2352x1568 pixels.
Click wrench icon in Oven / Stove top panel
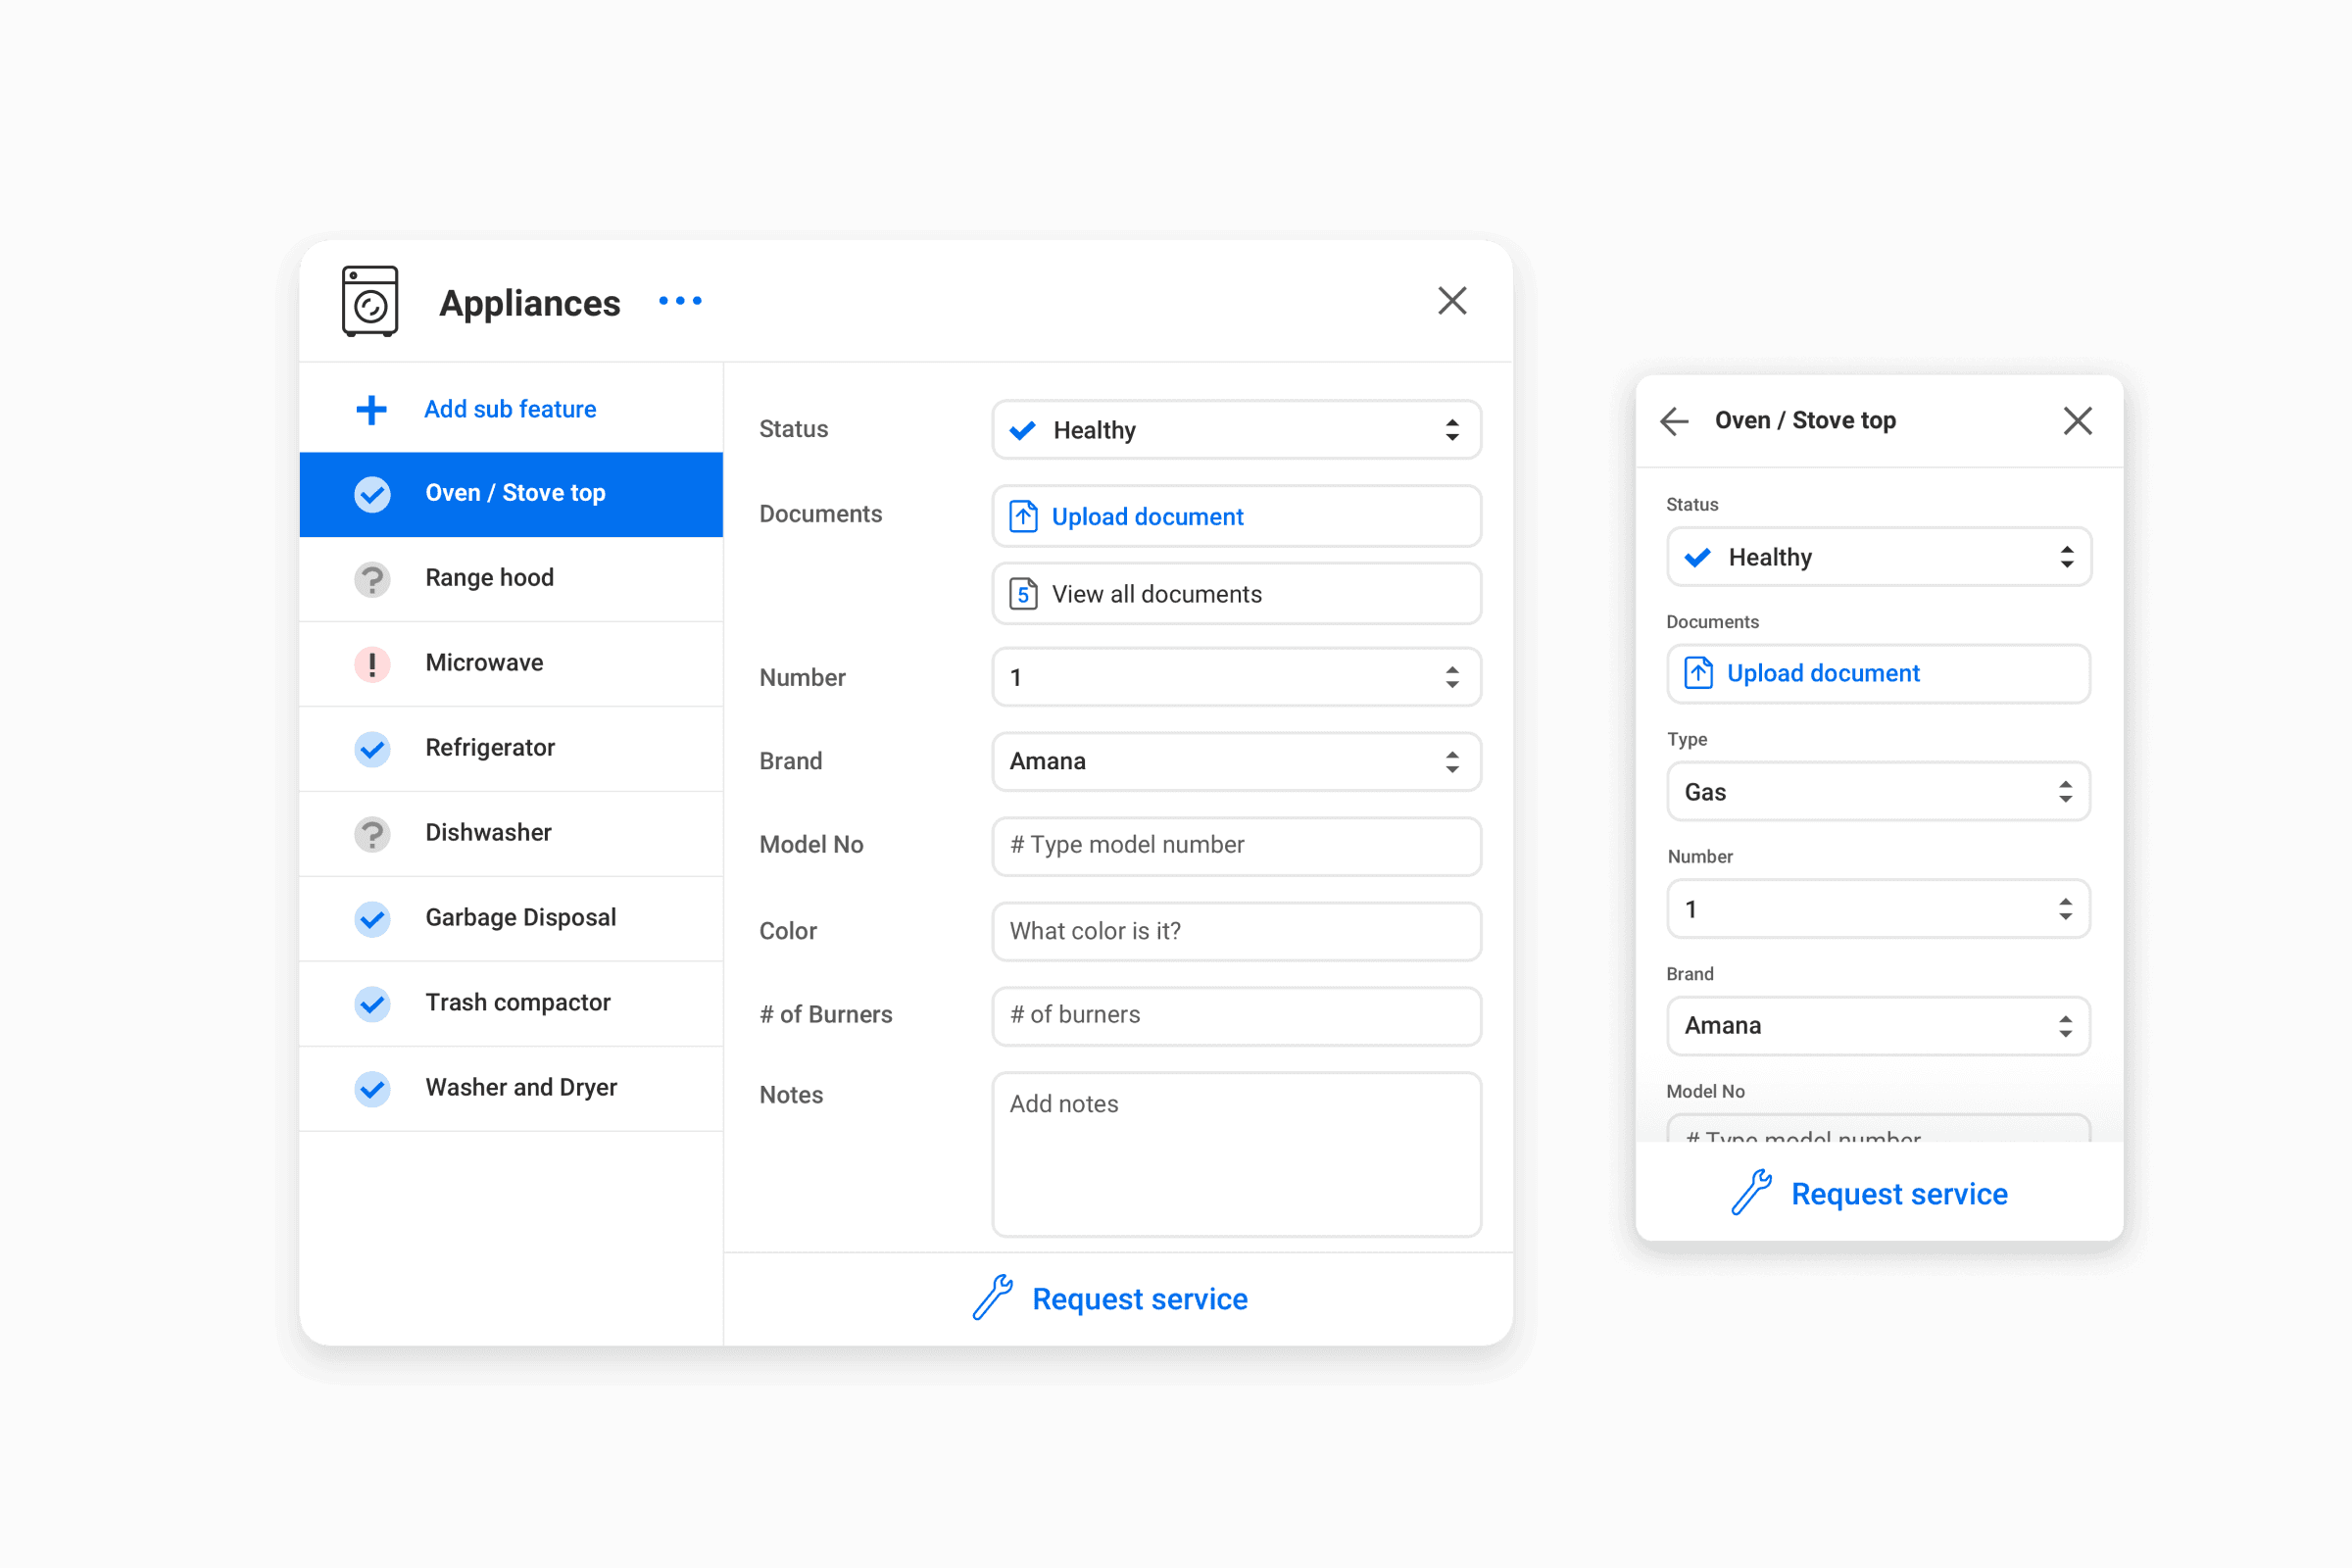tap(1752, 1193)
